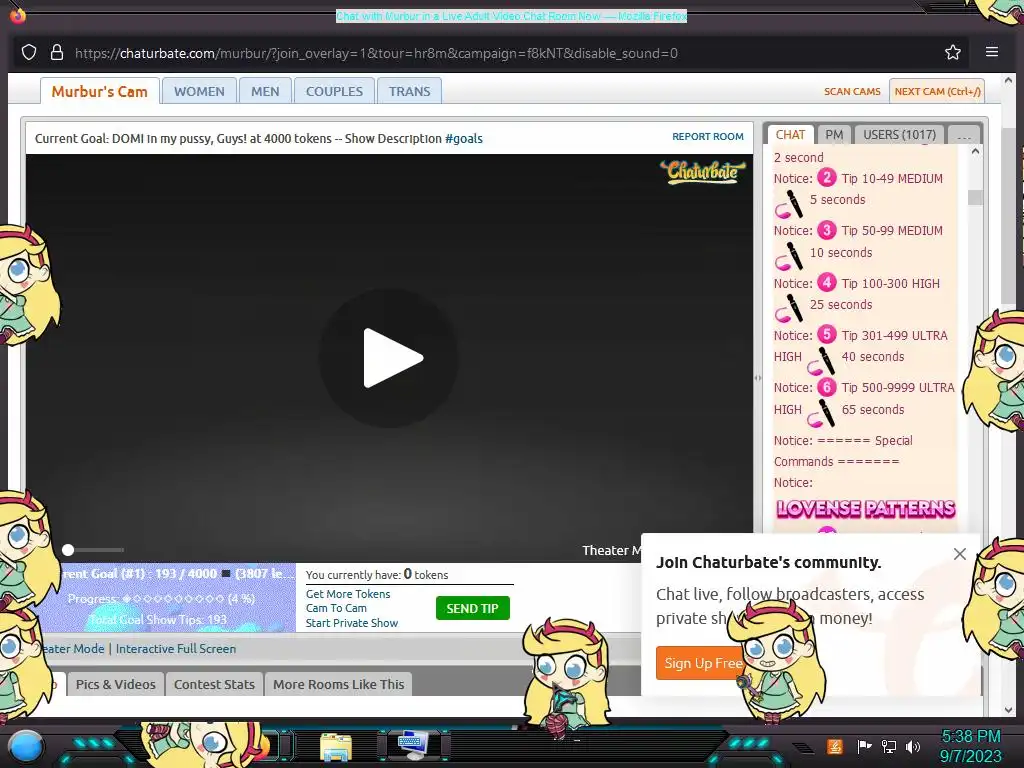
Task: Open the COUPLES tab
Action: 334,91
